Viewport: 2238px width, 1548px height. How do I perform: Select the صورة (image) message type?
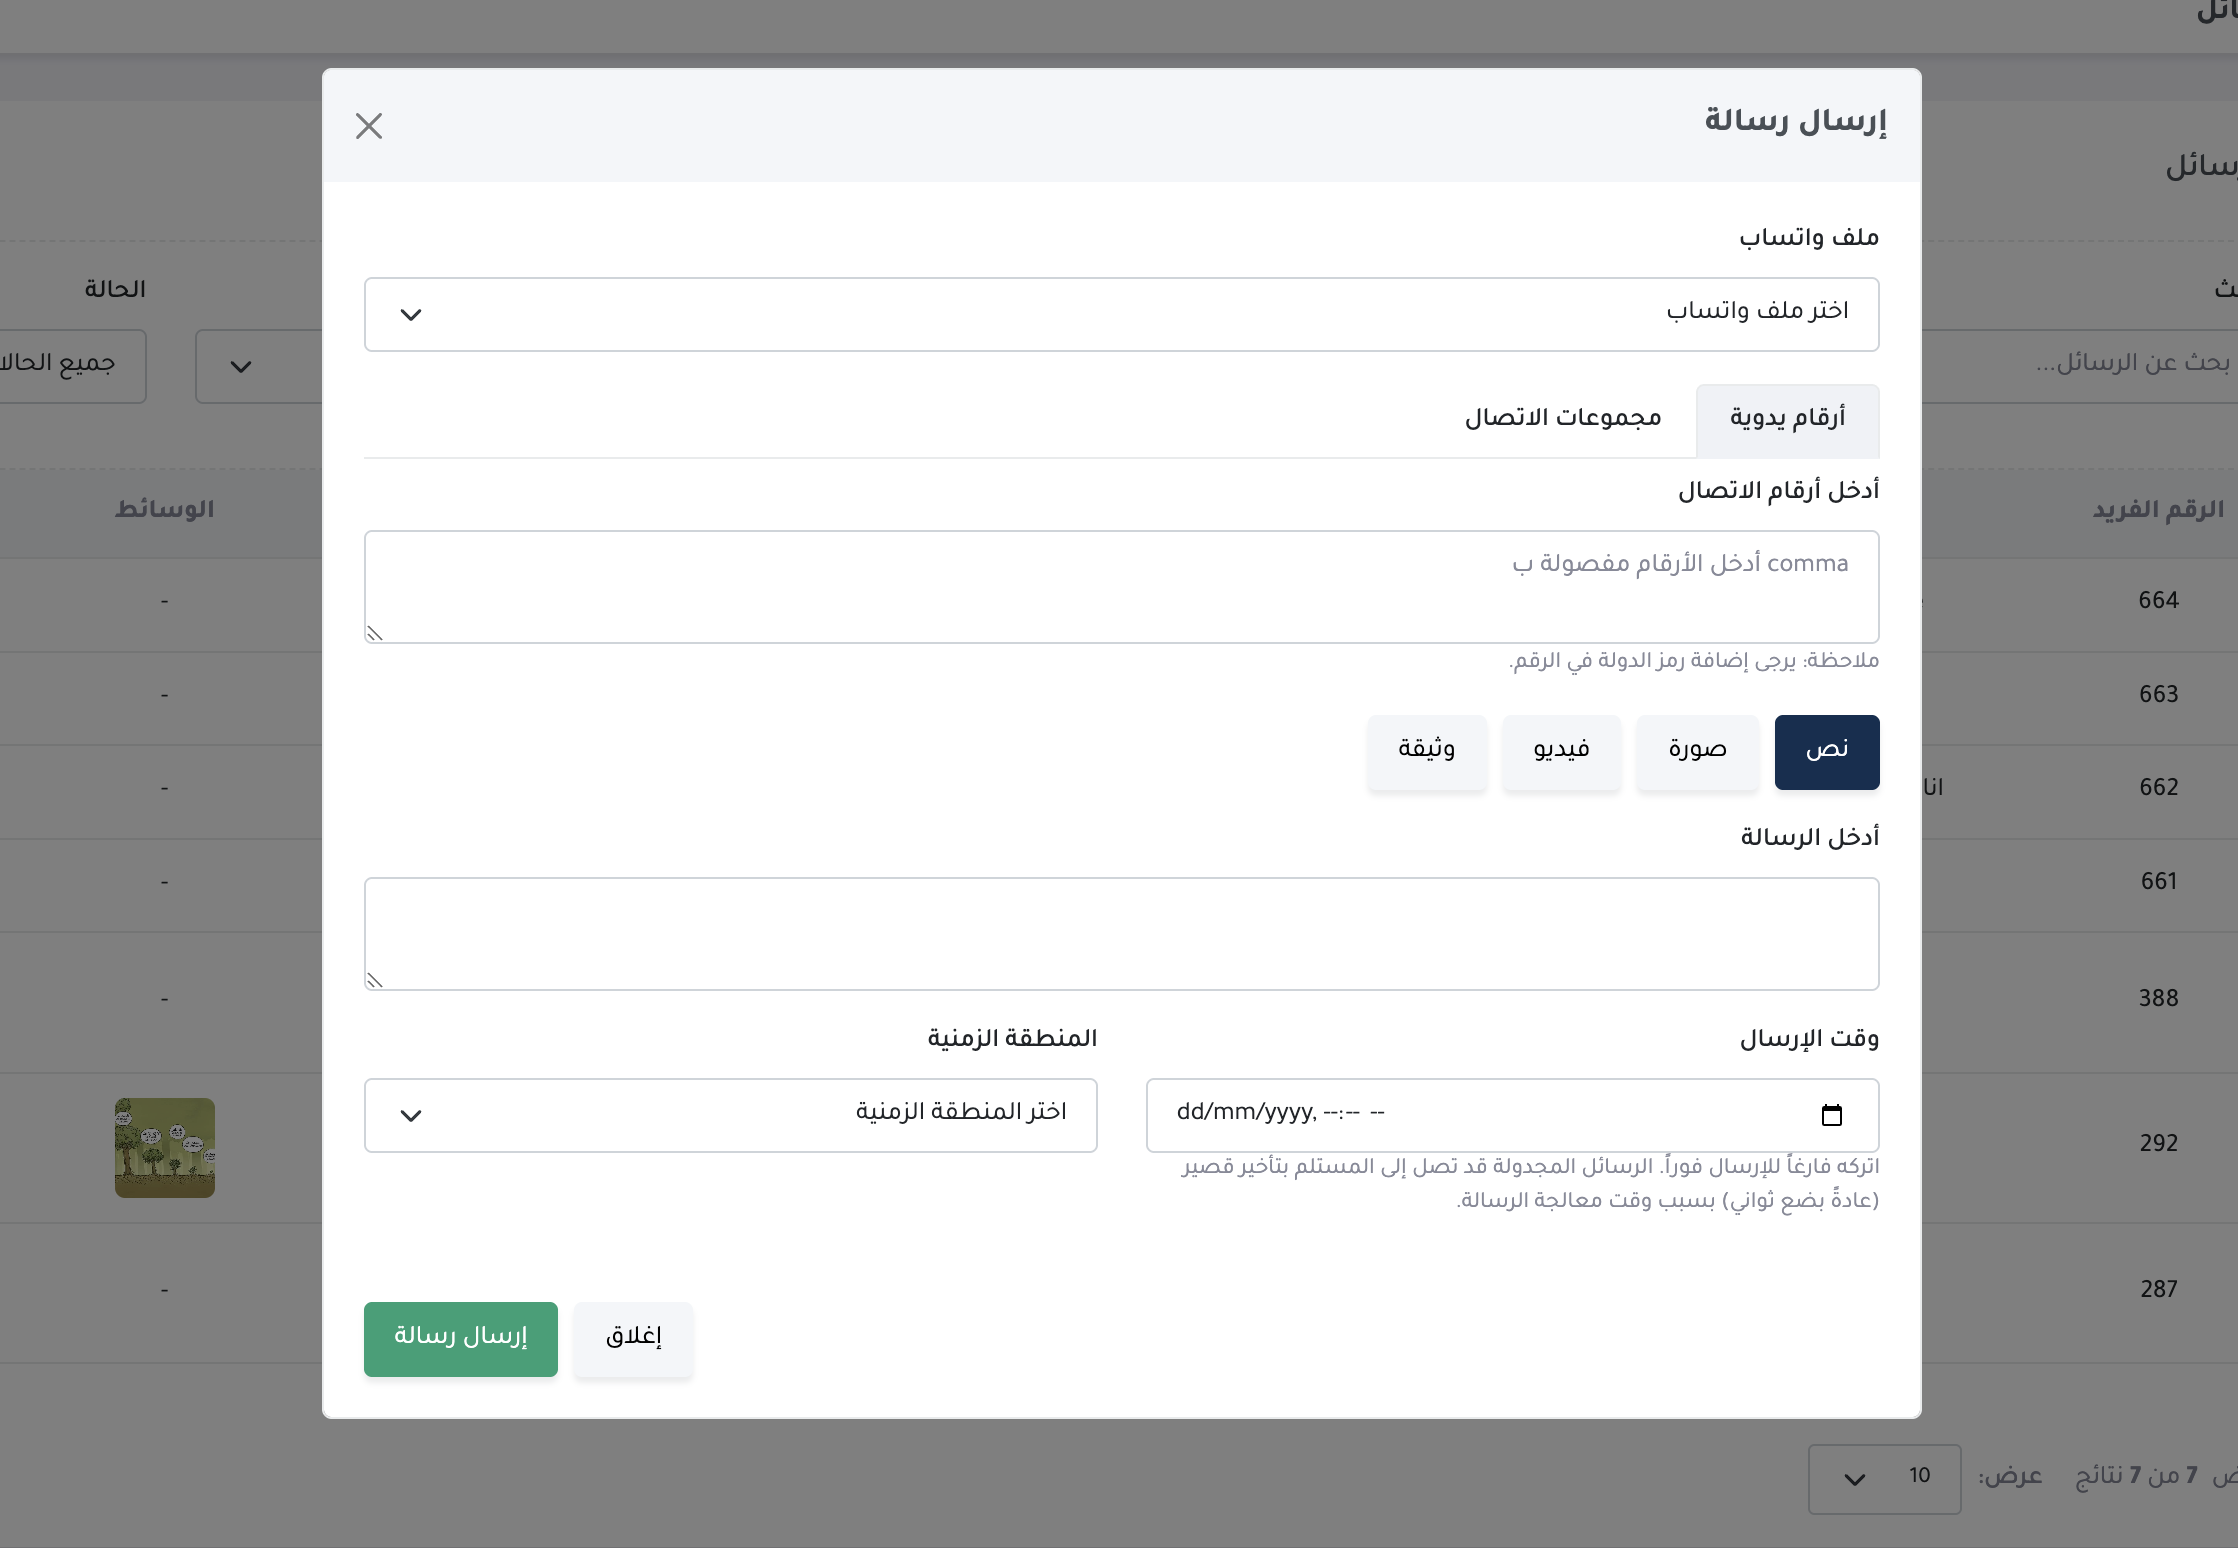[x=1697, y=752]
